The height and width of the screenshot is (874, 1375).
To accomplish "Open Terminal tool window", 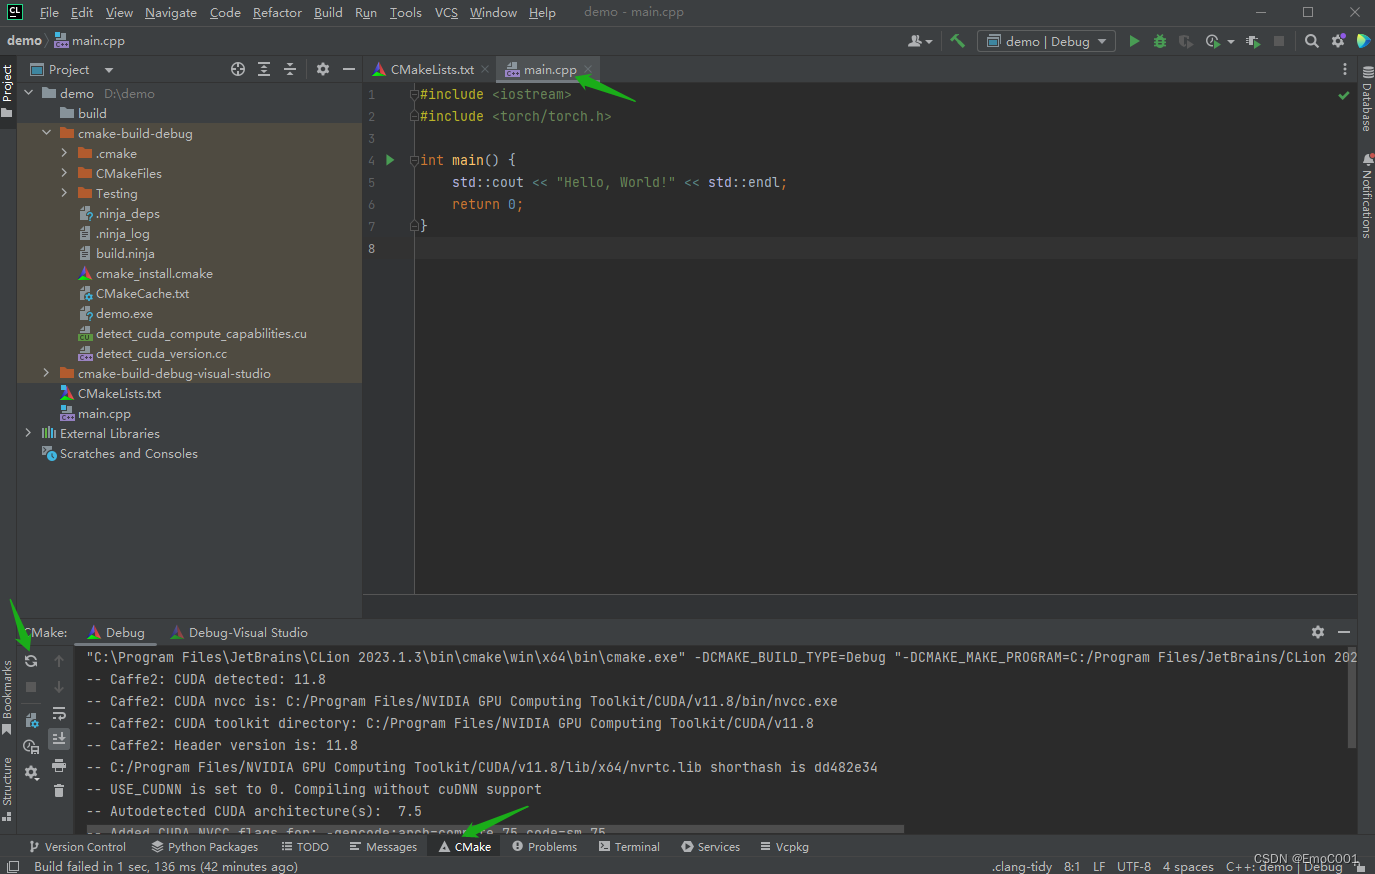I will pyautogui.click(x=629, y=846).
